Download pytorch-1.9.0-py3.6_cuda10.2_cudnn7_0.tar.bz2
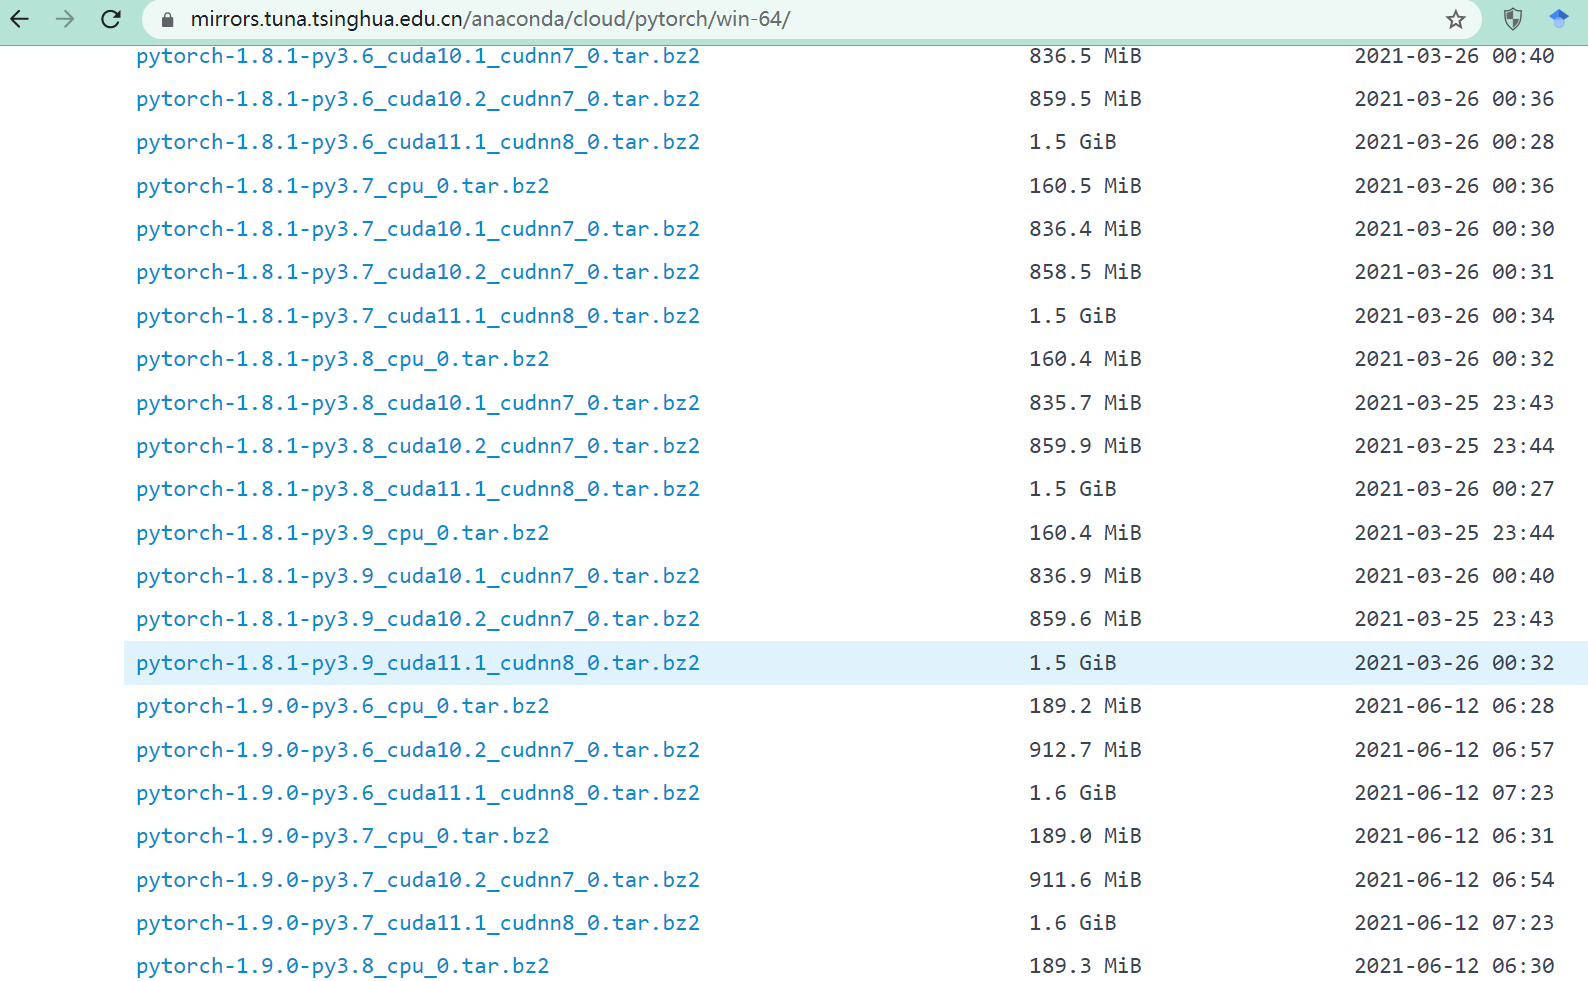 point(418,751)
